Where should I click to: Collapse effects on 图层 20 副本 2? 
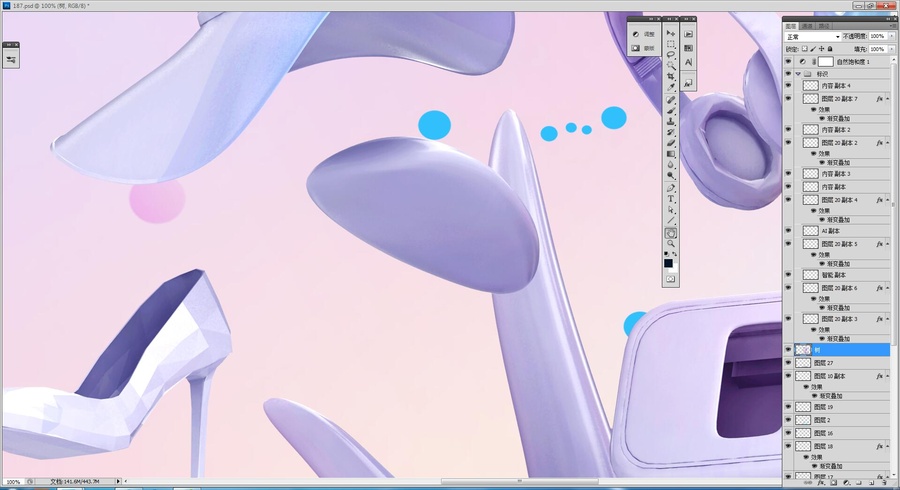[x=887, y=143]
